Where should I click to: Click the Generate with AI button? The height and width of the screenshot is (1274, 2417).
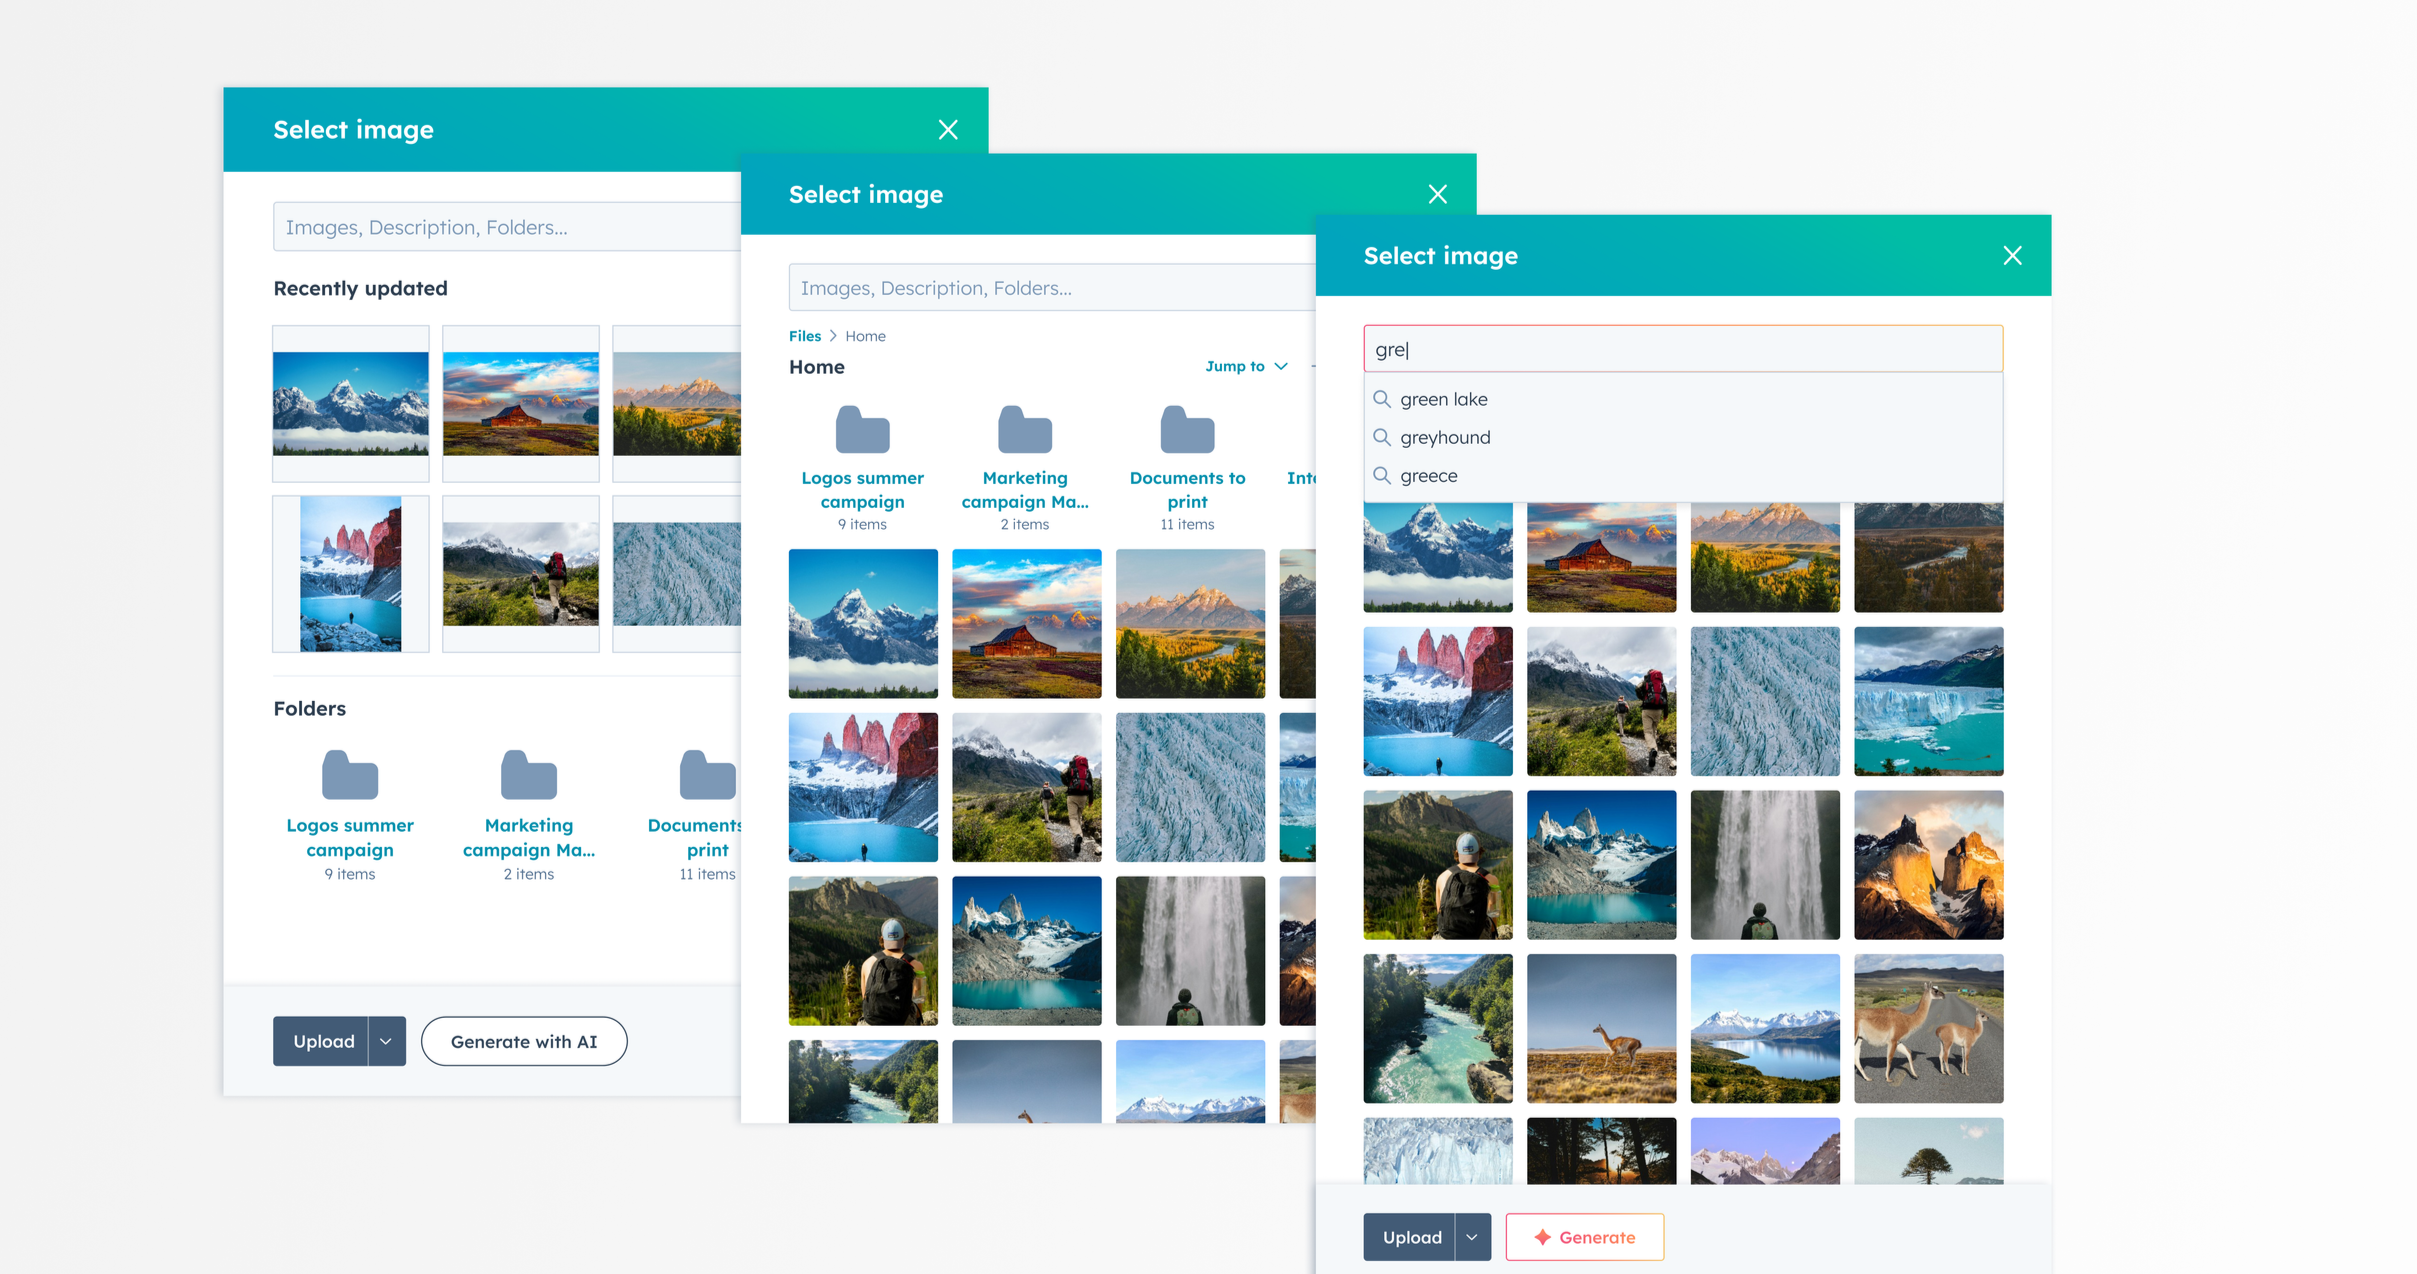click(523, 1041)
